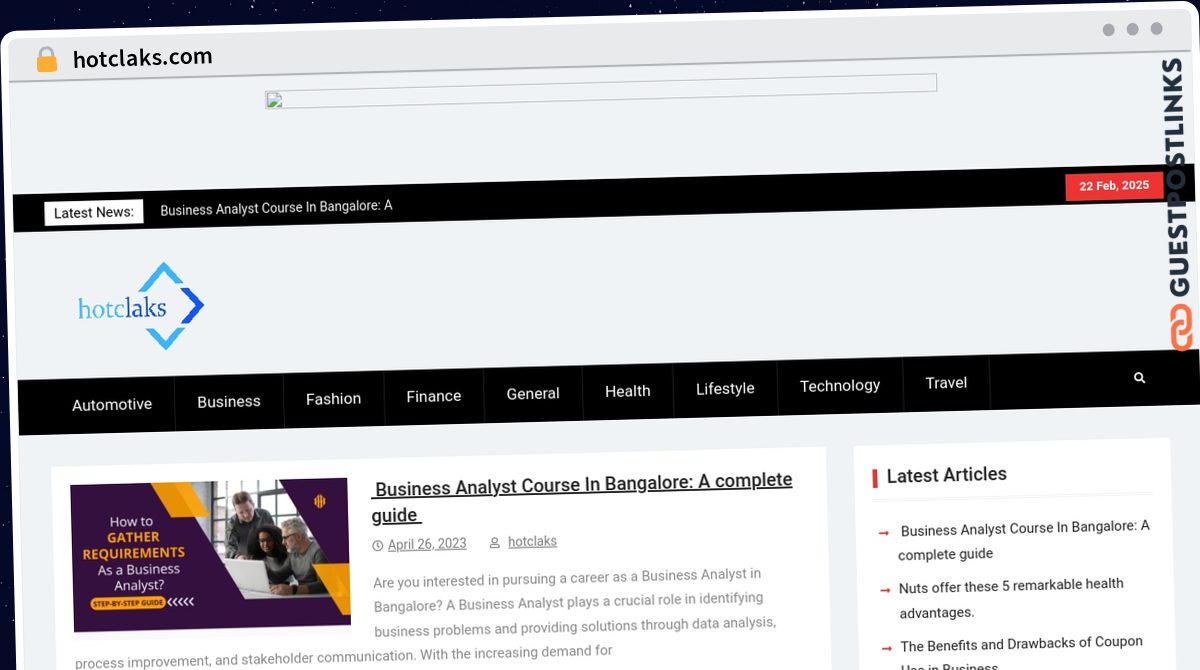Open the hotclaks author link
Image resolution: width=1200 pixels, height=670 pixels.
(x=532, y=541)
